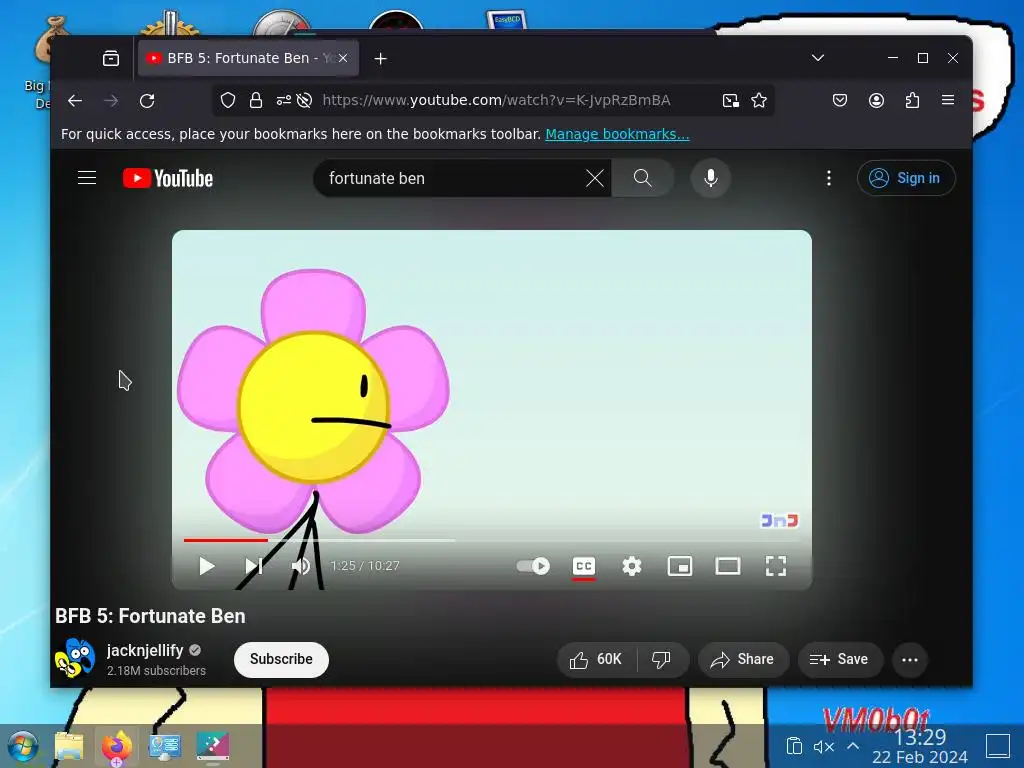Screen dimensions: 1024x768
Task: Click Firefox icon in the taskbar
Action: point(117,746)
